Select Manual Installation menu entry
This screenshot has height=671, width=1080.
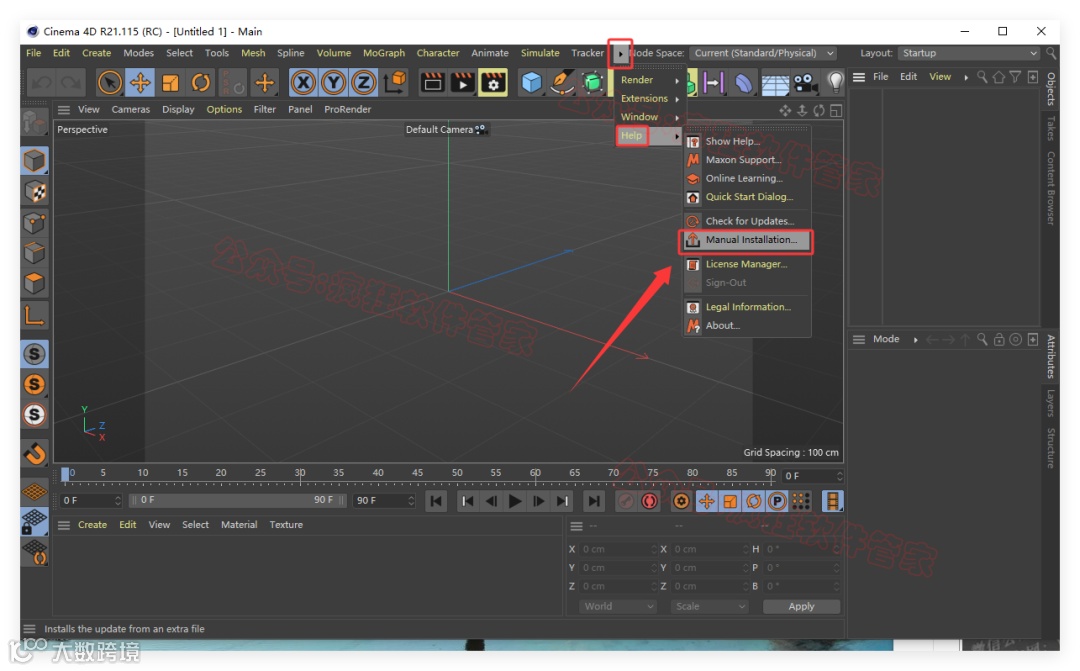coord(747,240)
